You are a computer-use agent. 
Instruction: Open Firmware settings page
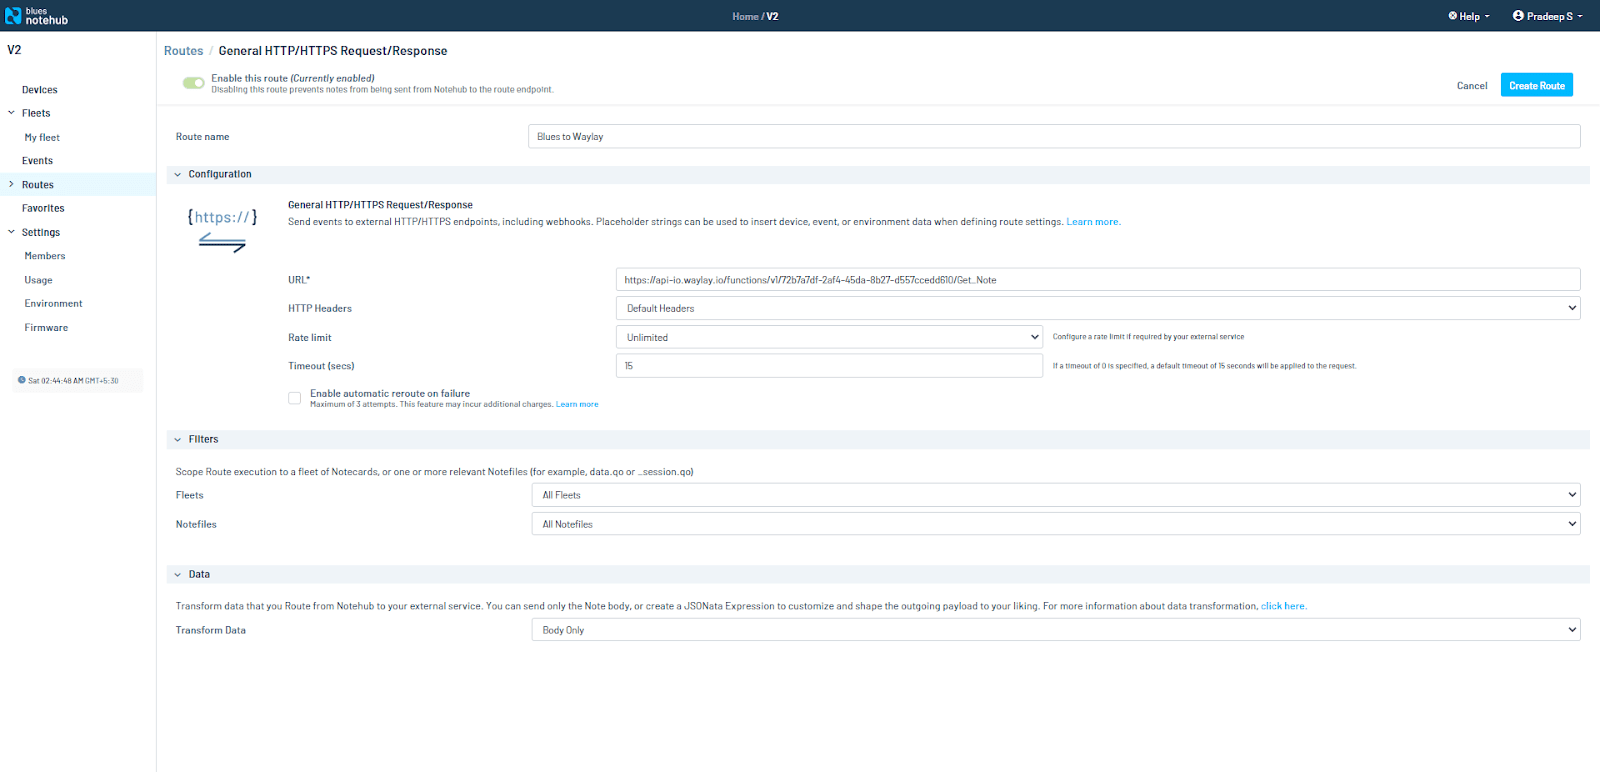pyautogui.click(x=46, y=328)
